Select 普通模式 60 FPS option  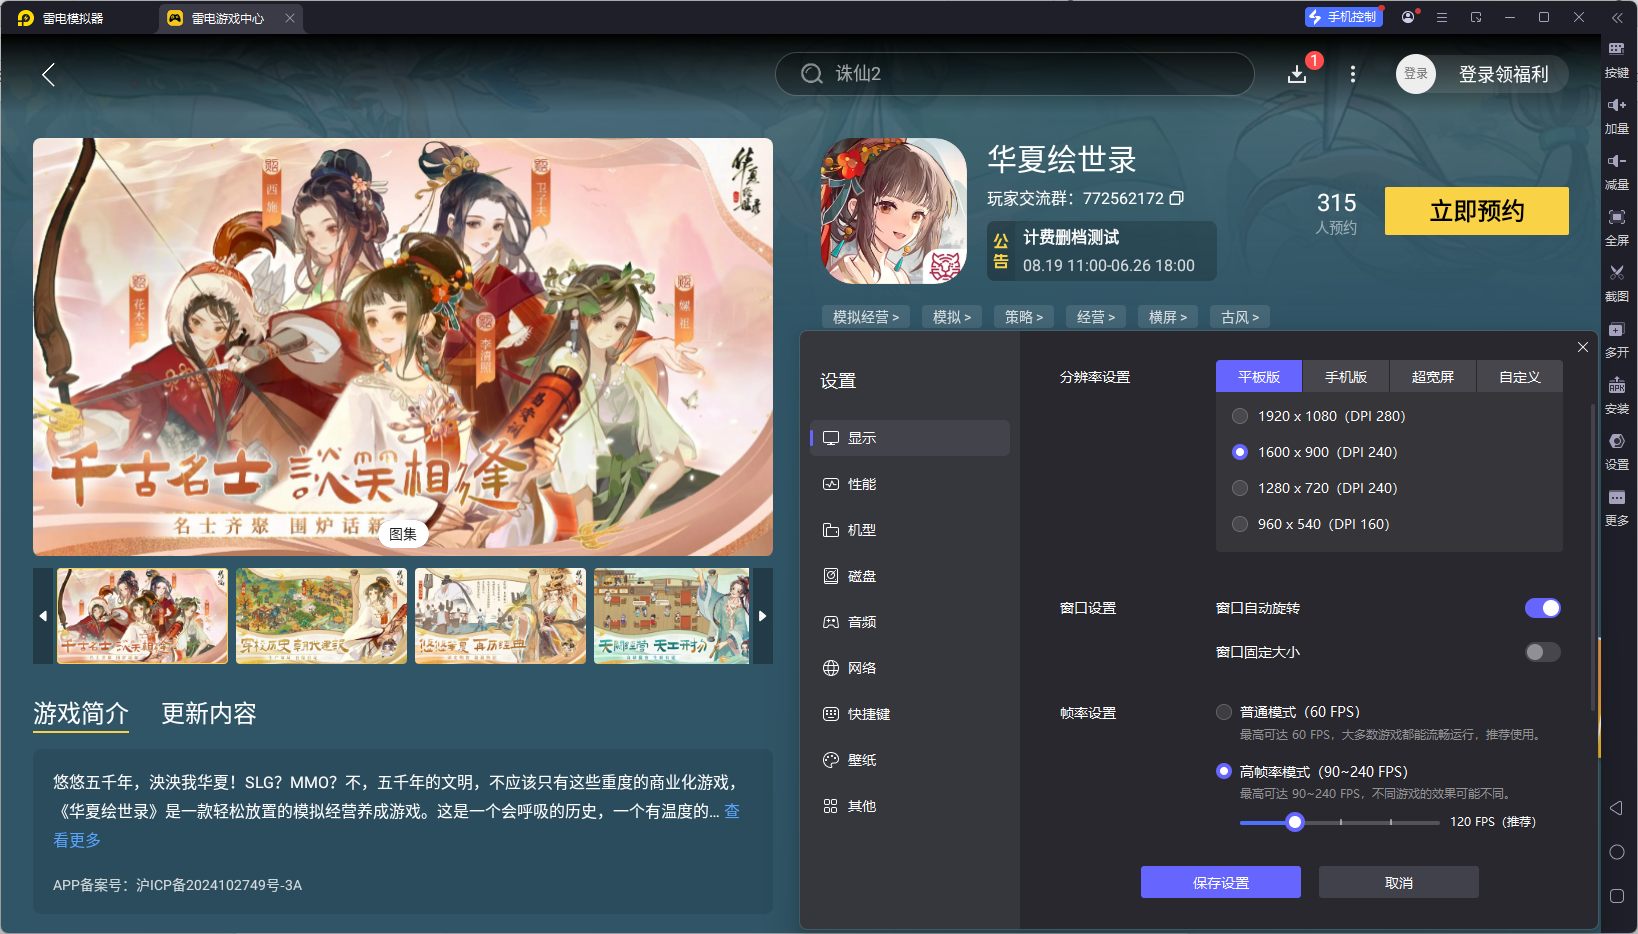[1288, 712]
